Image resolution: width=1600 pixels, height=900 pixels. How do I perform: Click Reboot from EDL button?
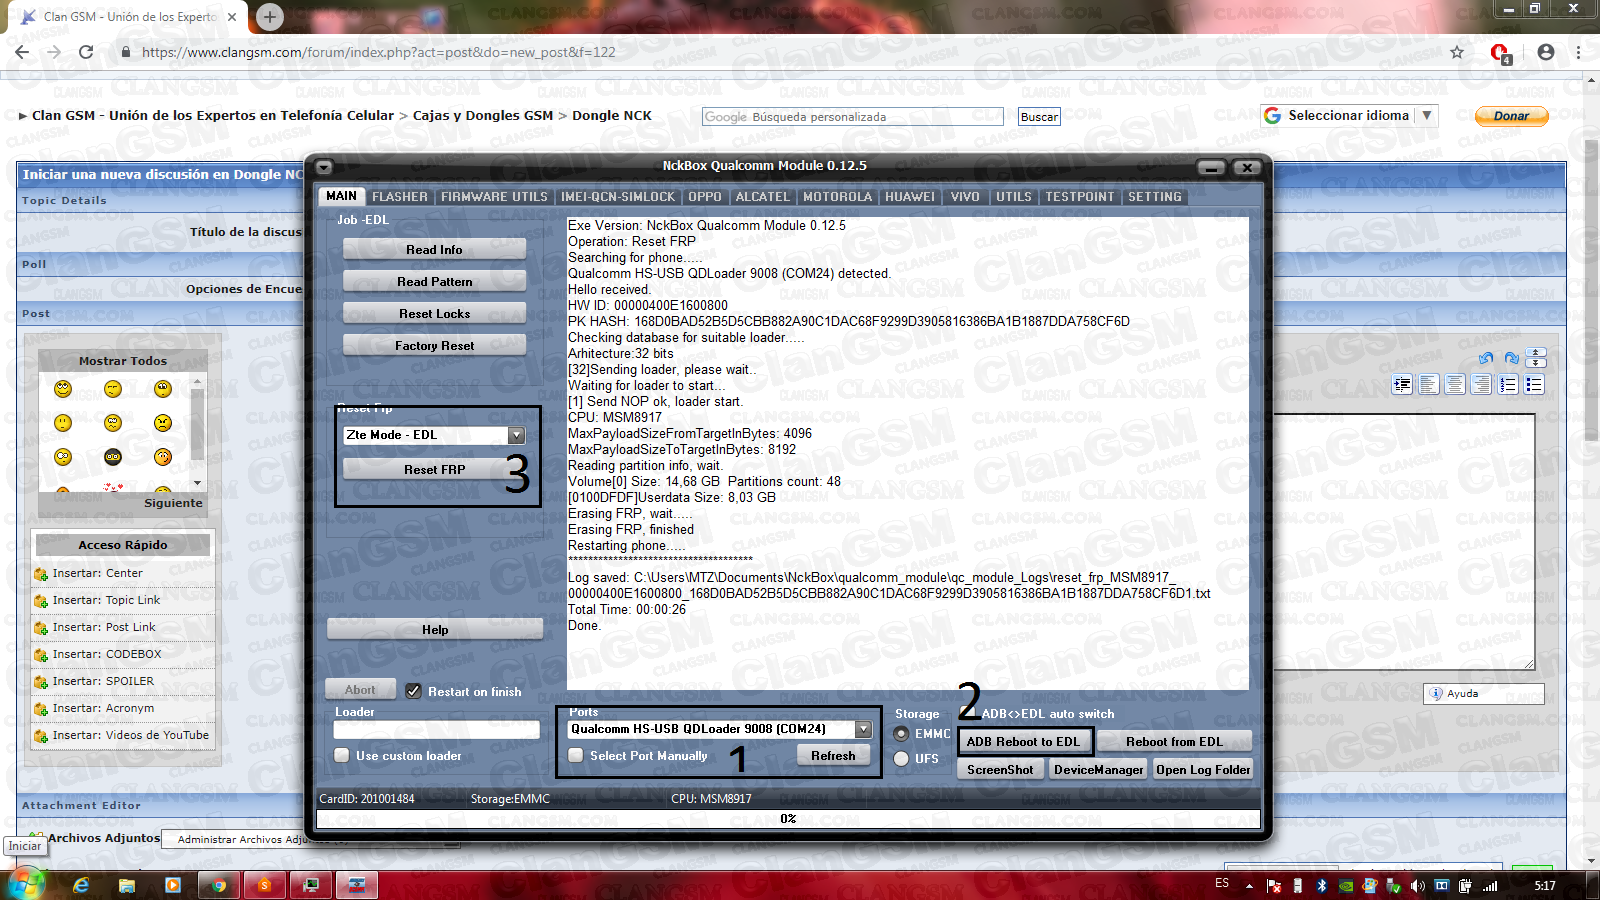(1174, 742)
